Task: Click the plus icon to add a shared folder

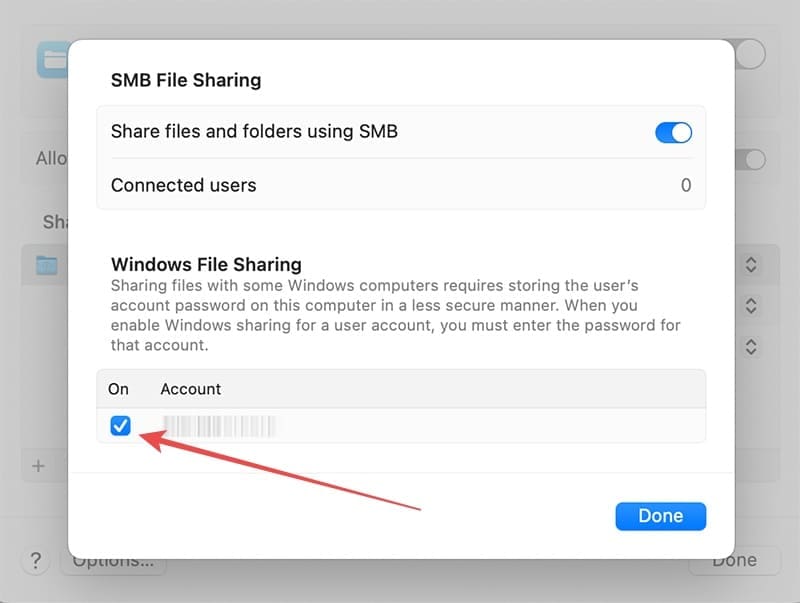Action: tap(37, 465)
